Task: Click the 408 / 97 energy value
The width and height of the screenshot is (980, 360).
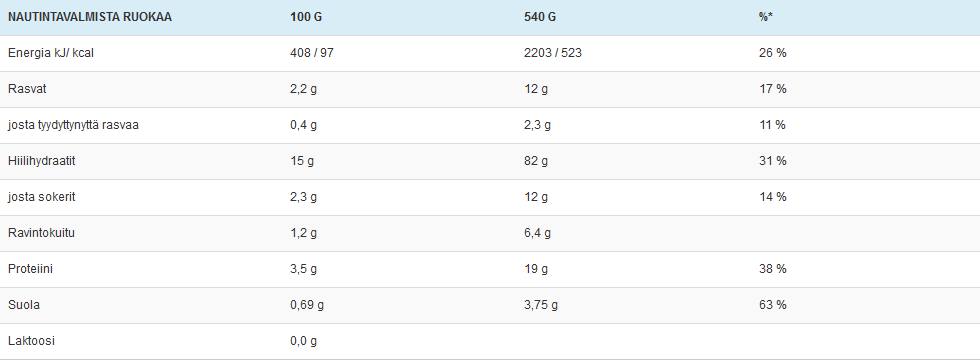Action: click(312, 53)
